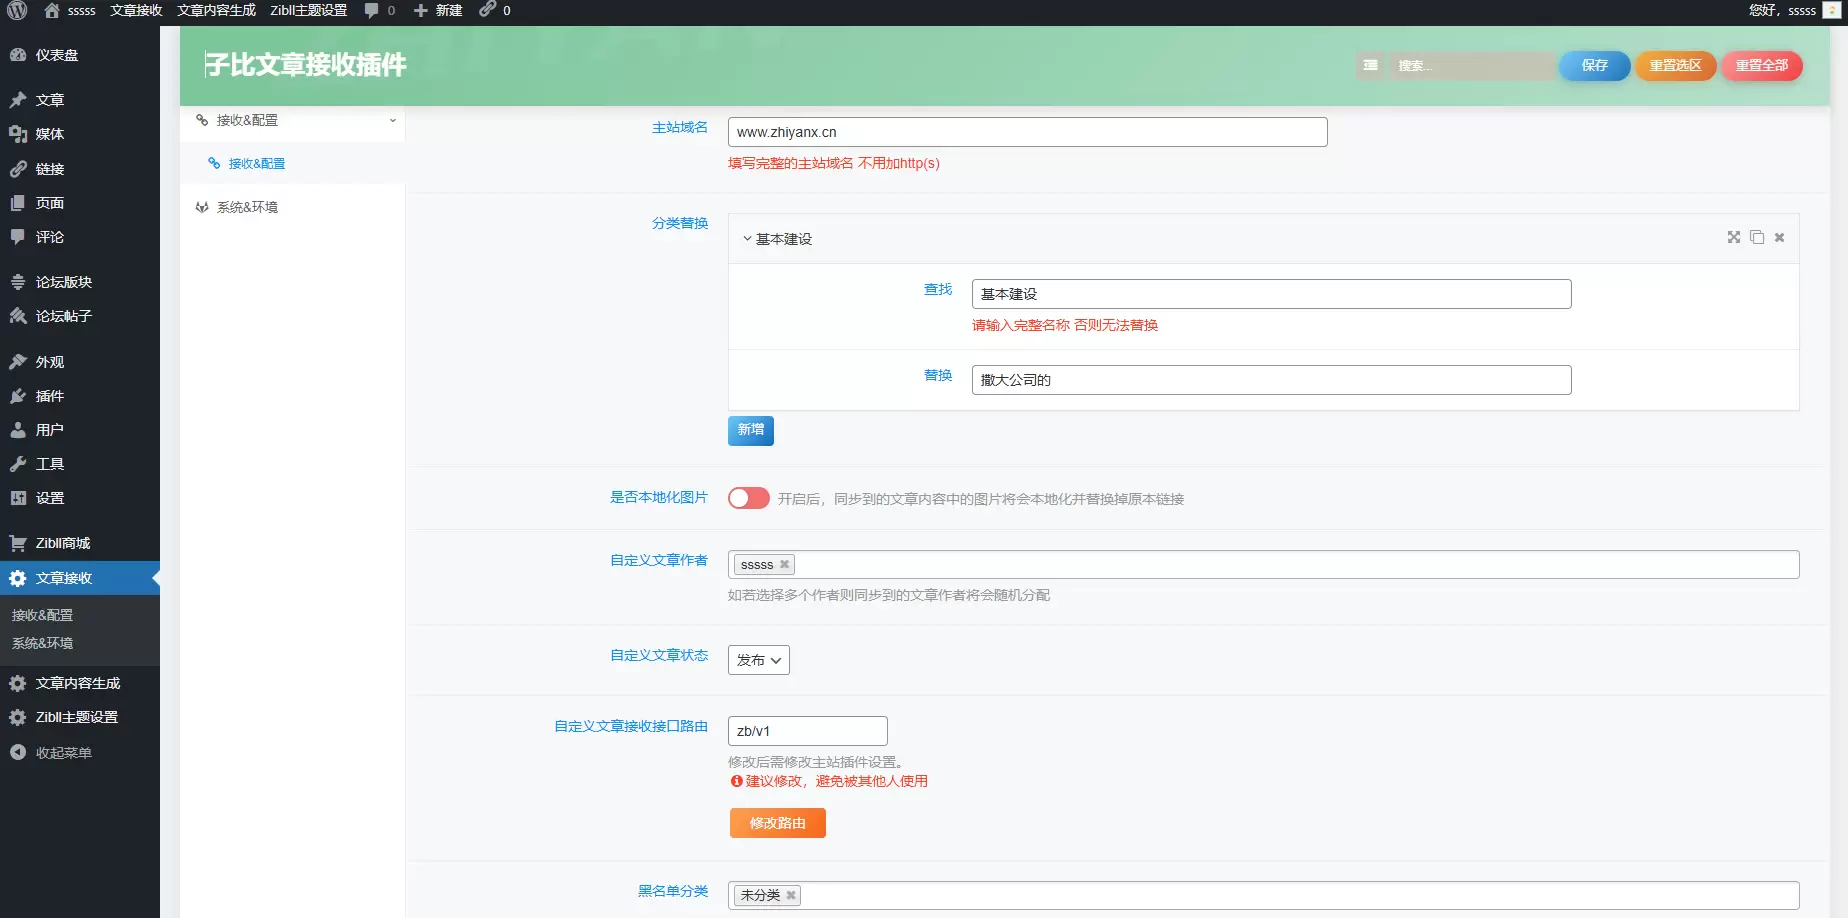Click the 新增 add button
The image size is (1848, 918).
(751, 430)
